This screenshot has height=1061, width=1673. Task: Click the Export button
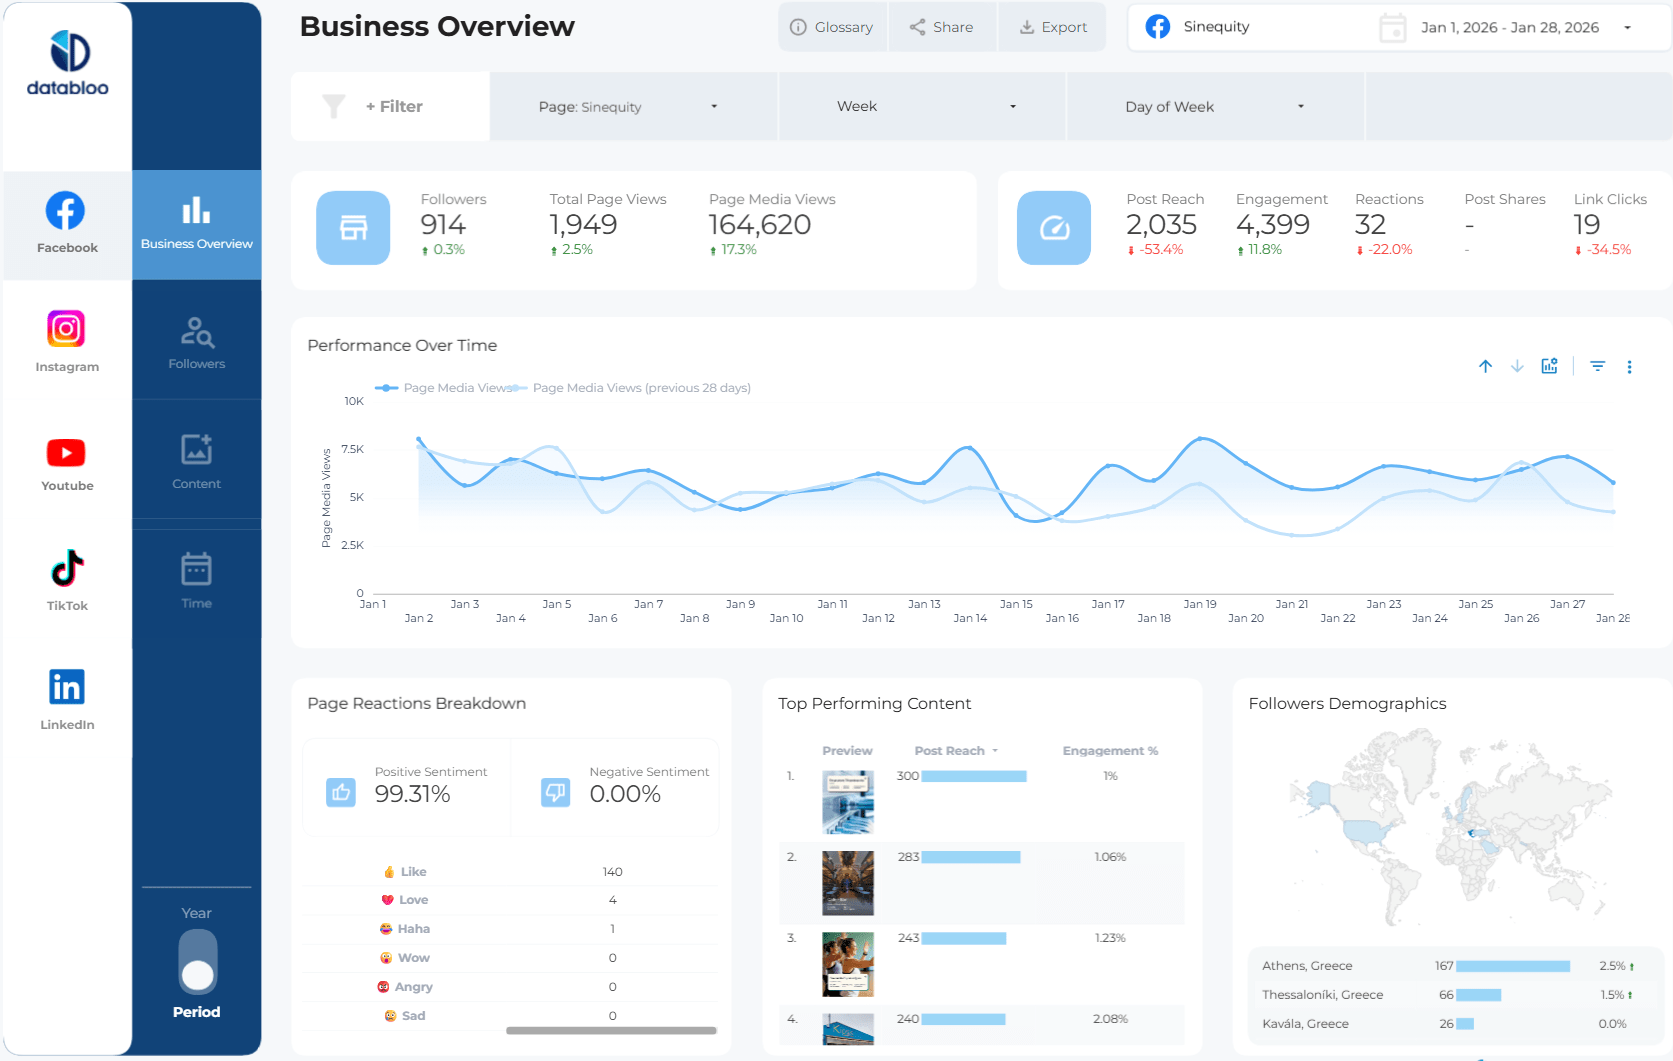tap(1052, 27)
